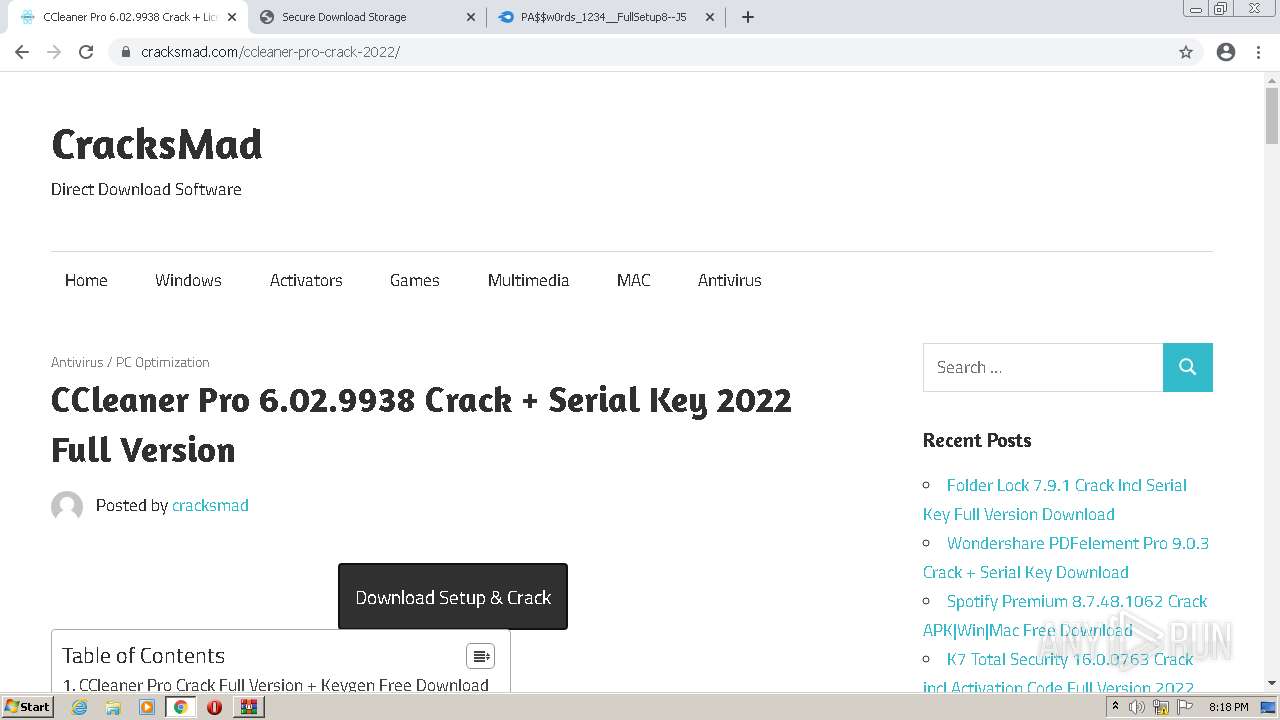Click the network tray icon
The height and width of the screenshot is (720, 1280).
click(1161, 707)
